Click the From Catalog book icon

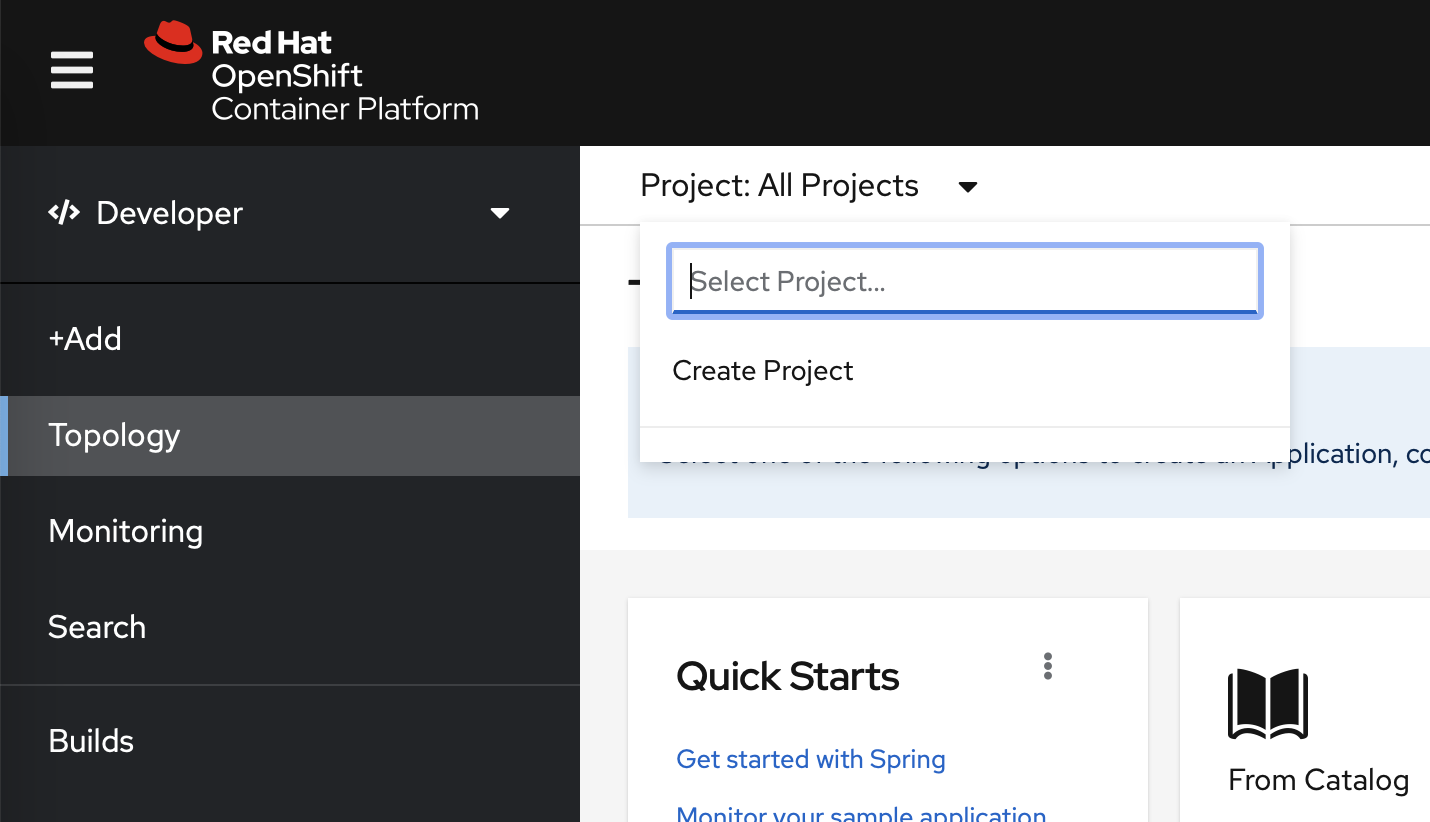point(1268,705)
